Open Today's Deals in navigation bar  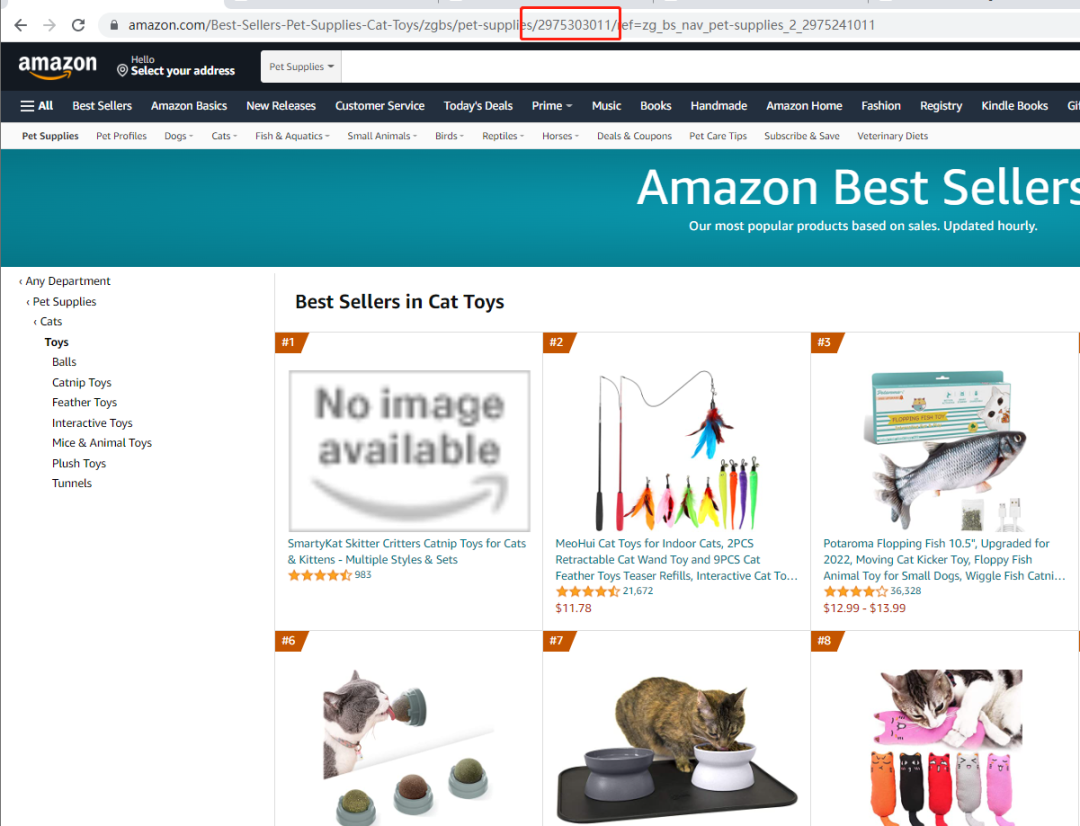tap(478, 106)
